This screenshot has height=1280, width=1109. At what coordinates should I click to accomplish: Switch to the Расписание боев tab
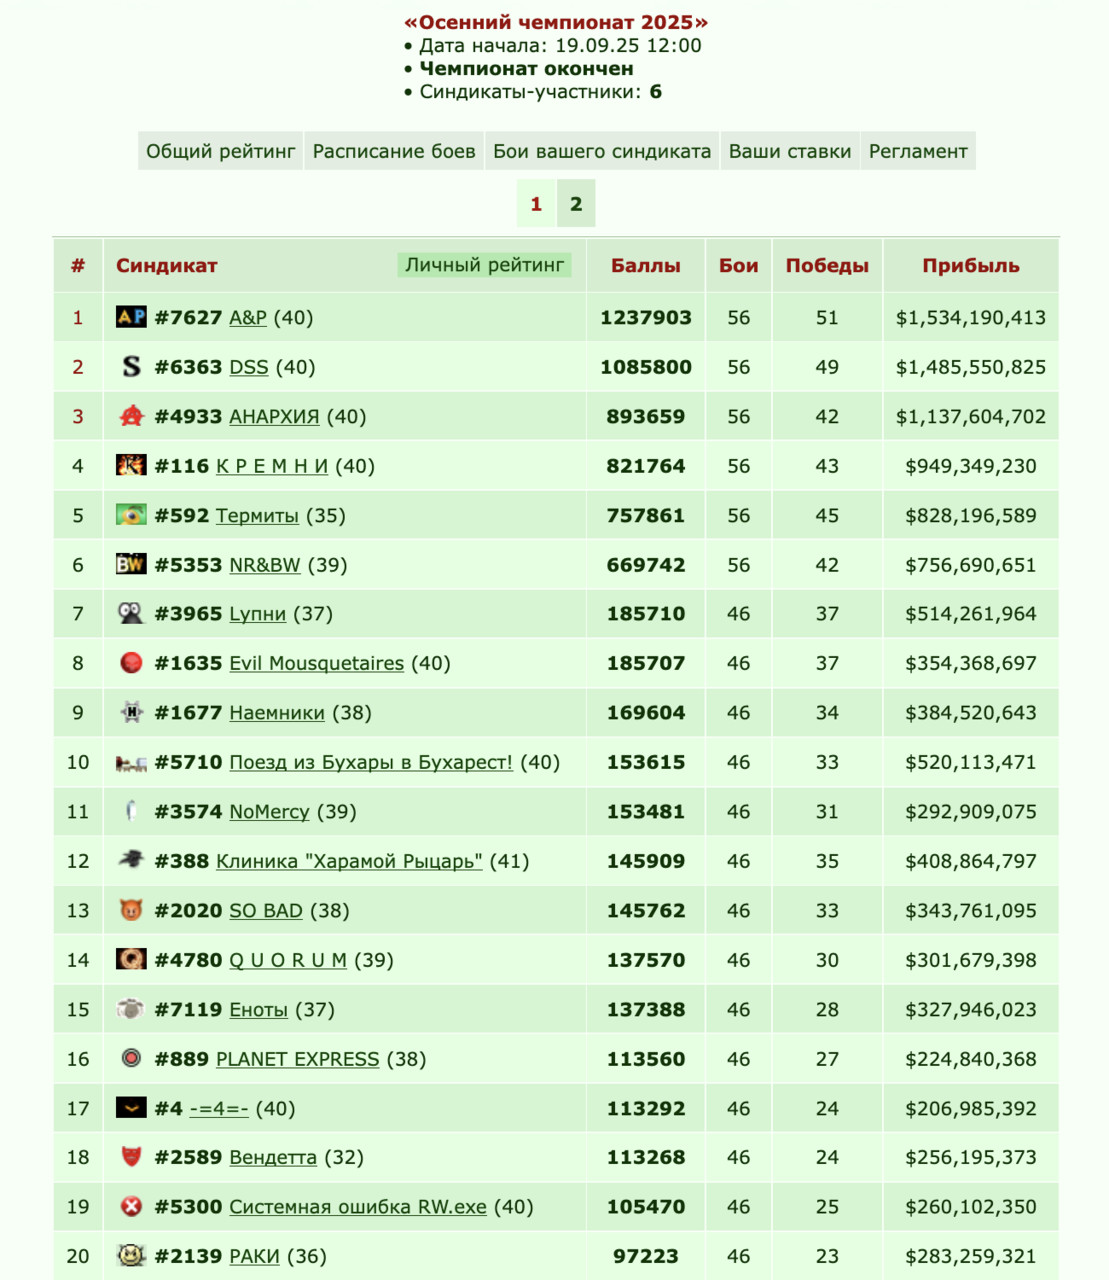[394, 151]
